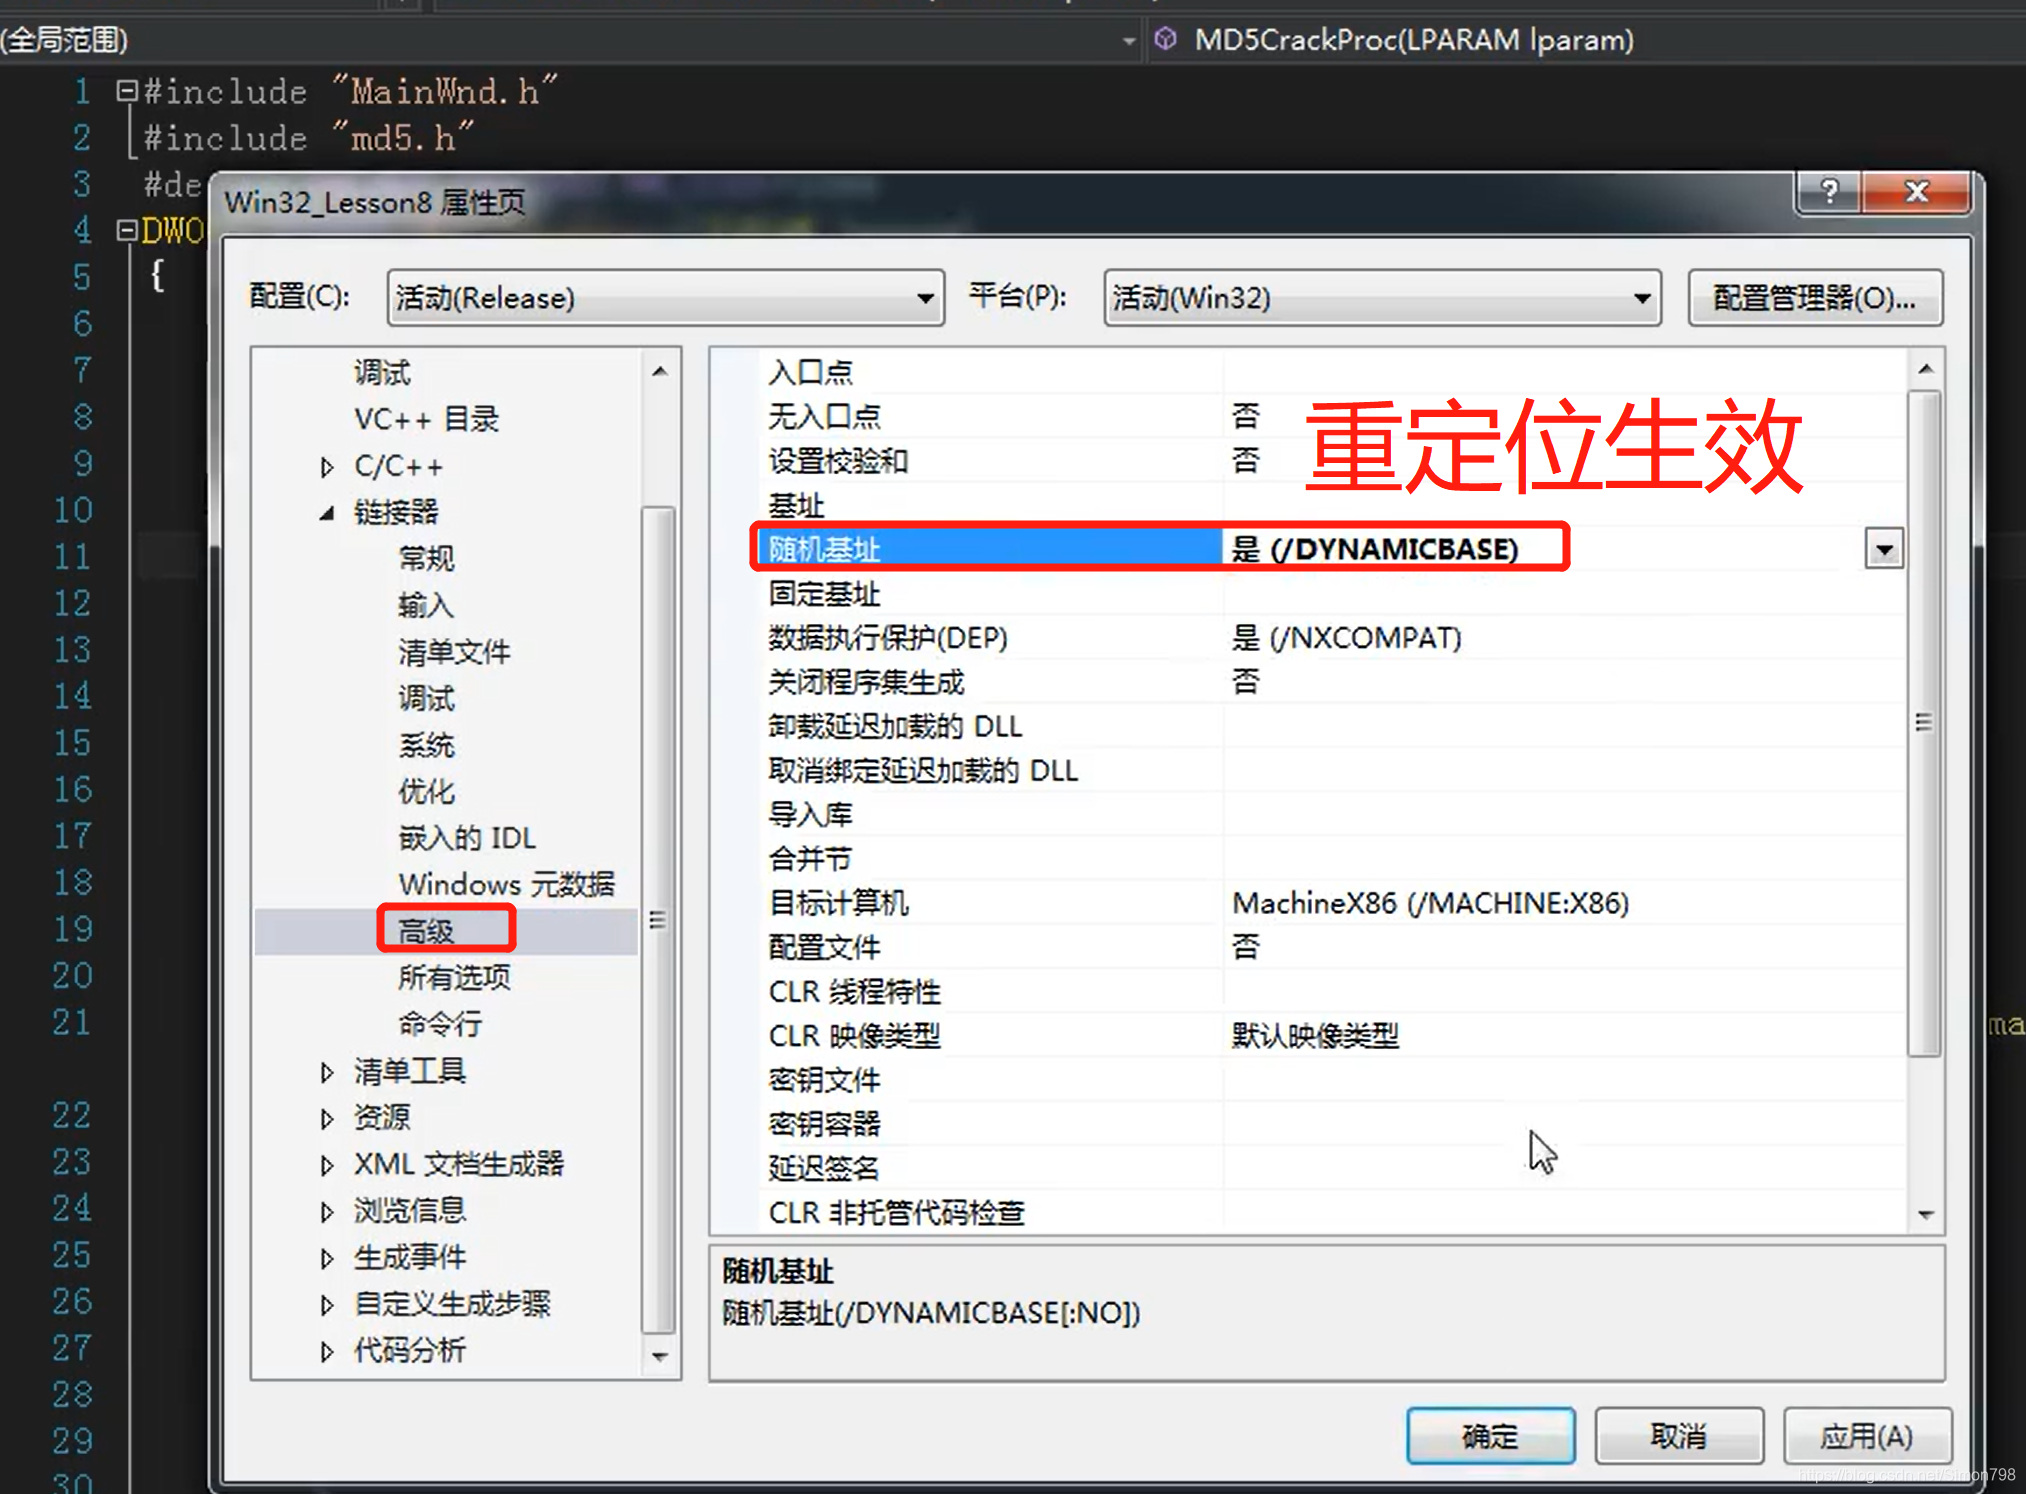Open MD5CrackProc member dropdown in editor
This screenshot has width=2026, height=1494.
point(1585,40)
